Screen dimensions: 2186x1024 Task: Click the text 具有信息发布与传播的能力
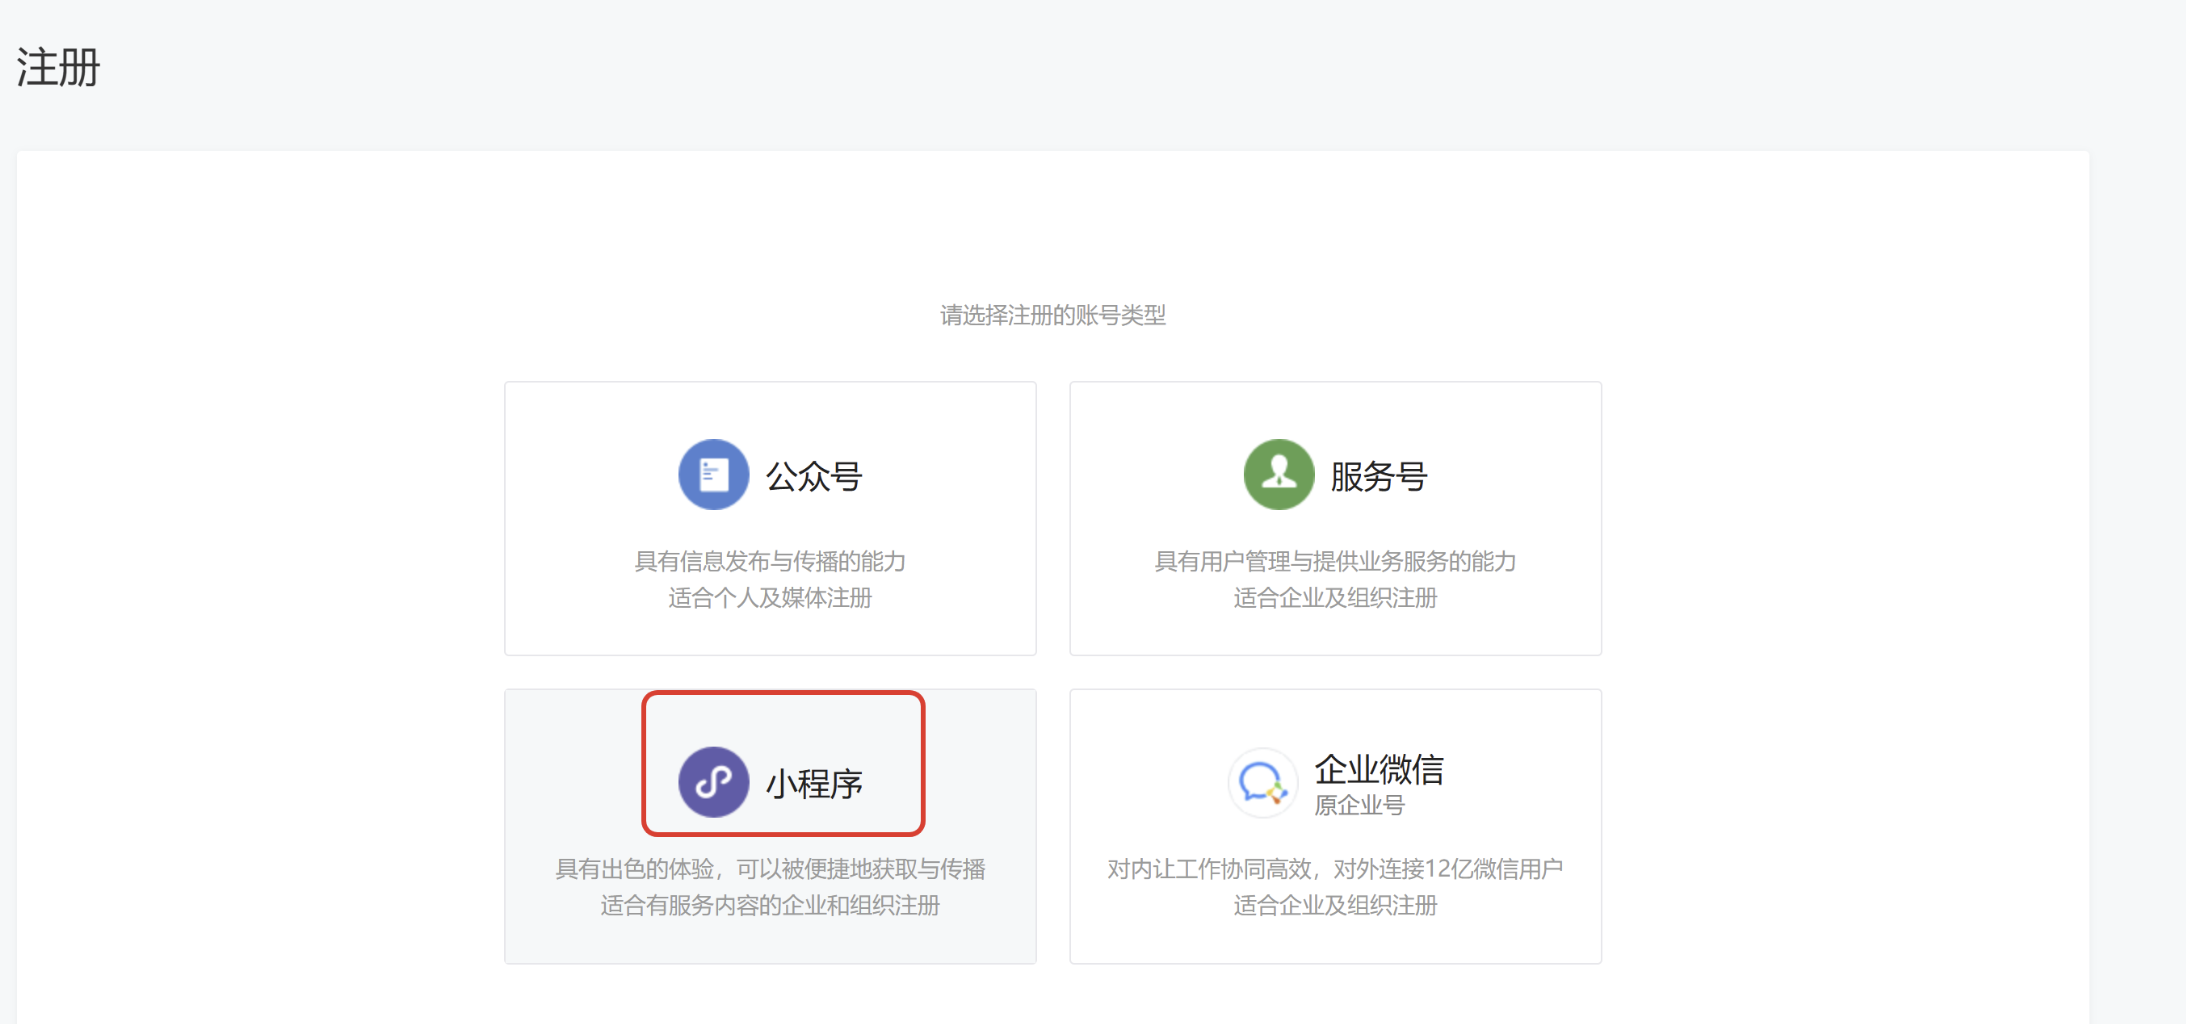pos(770,561)
